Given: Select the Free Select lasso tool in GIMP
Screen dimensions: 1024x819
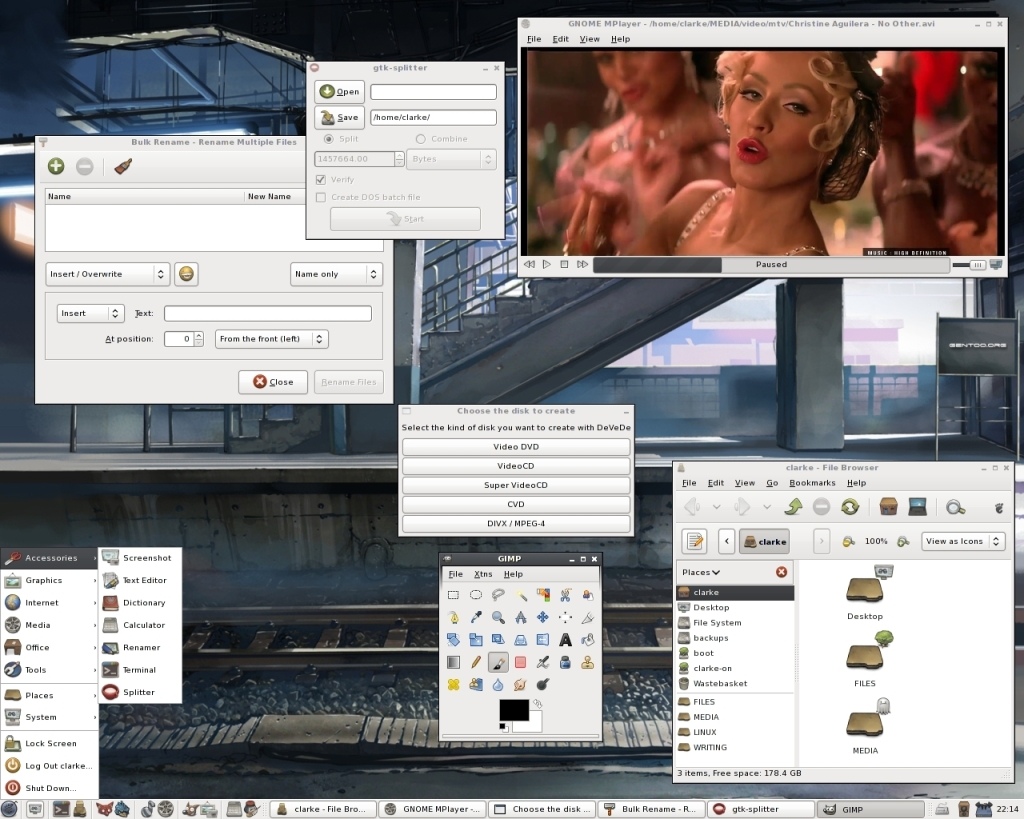Looking at the screenshot, I should tap(498, 595).
